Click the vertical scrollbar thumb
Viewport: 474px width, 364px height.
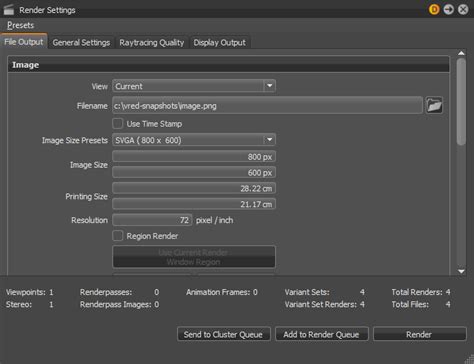tap(461, 102)
